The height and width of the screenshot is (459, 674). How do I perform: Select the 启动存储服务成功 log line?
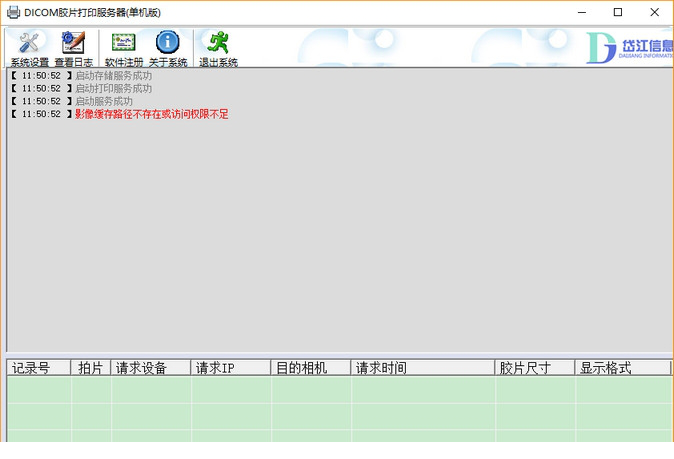(82, 76)
